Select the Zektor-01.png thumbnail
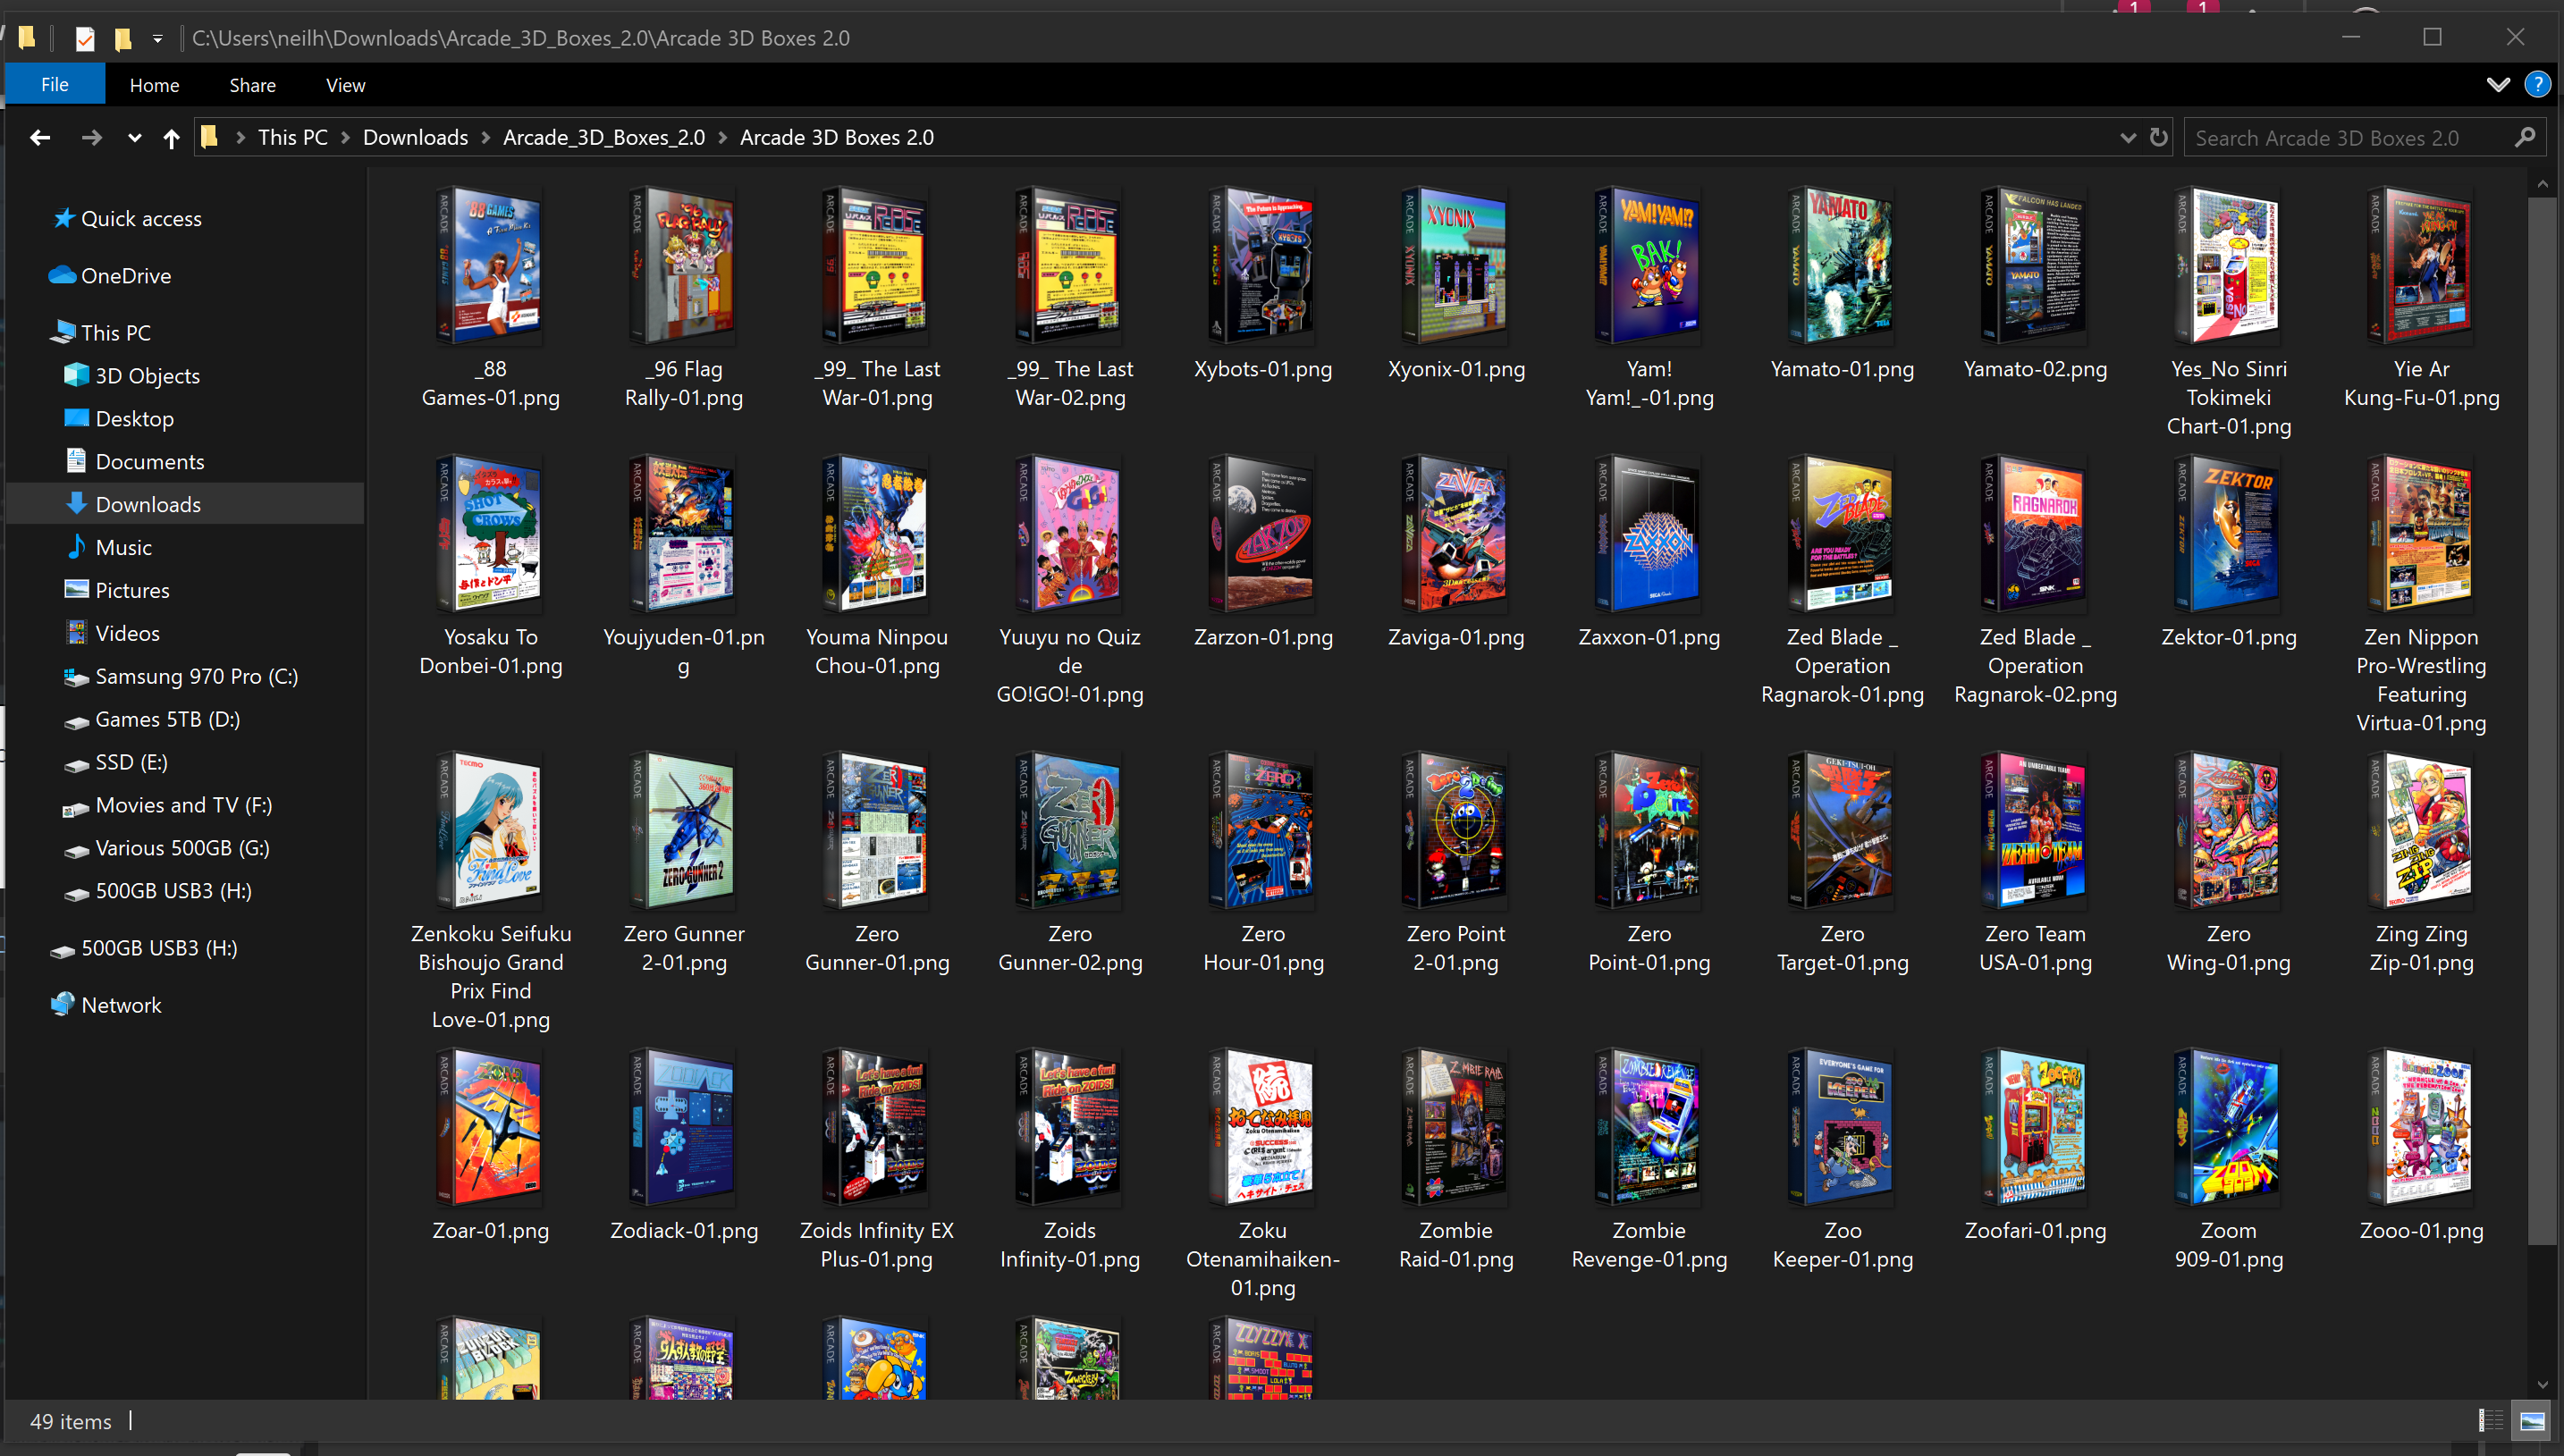The height and width of the screenshot is (1456, 2564). pyautogui.click(x=2228, y=534)
